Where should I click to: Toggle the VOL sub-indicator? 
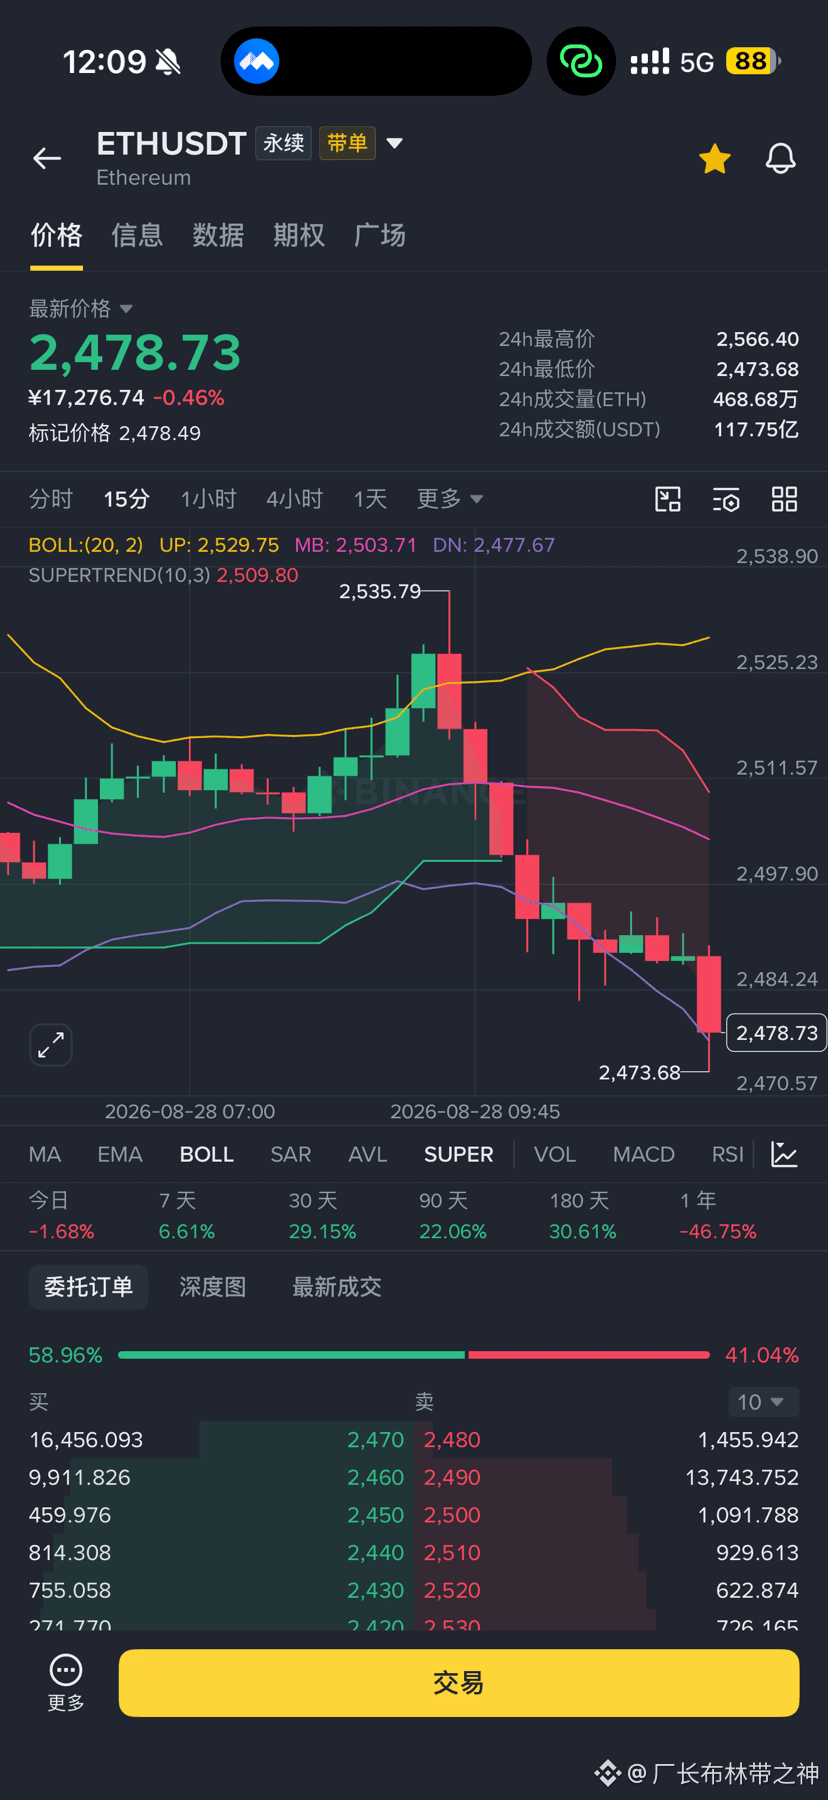click(x=555, y=1154)
